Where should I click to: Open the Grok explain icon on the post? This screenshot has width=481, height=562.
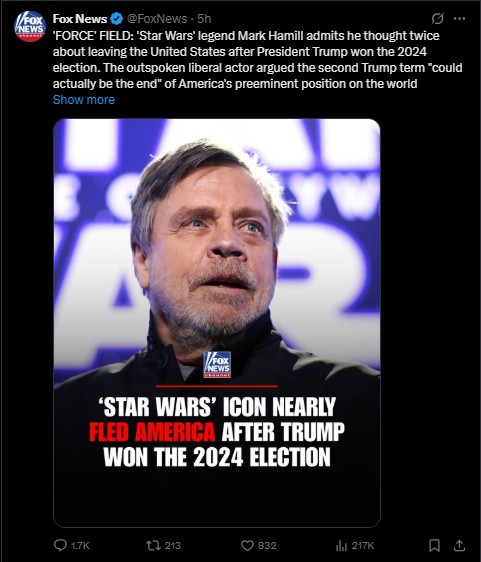(437, 19)
